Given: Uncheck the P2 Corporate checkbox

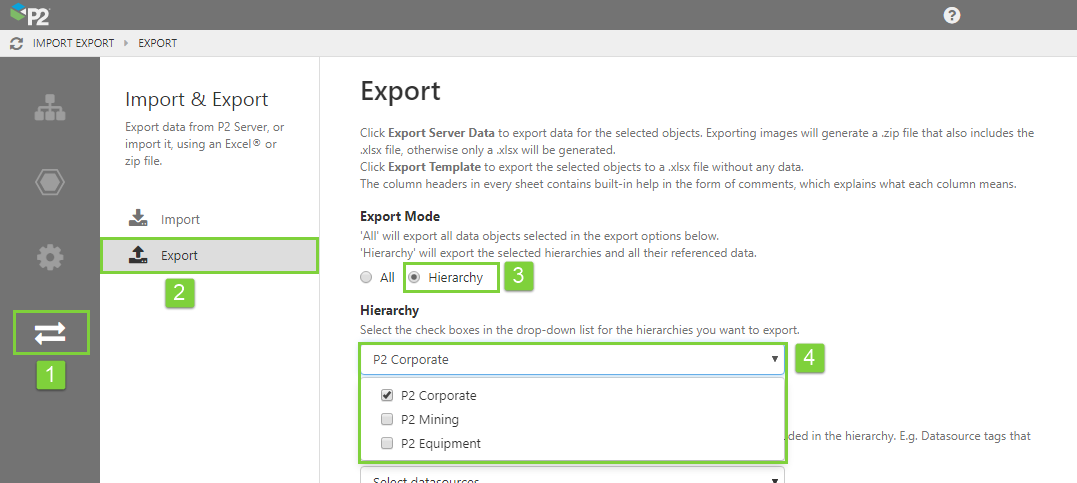Looking at the screenshot, I should 387,395.
